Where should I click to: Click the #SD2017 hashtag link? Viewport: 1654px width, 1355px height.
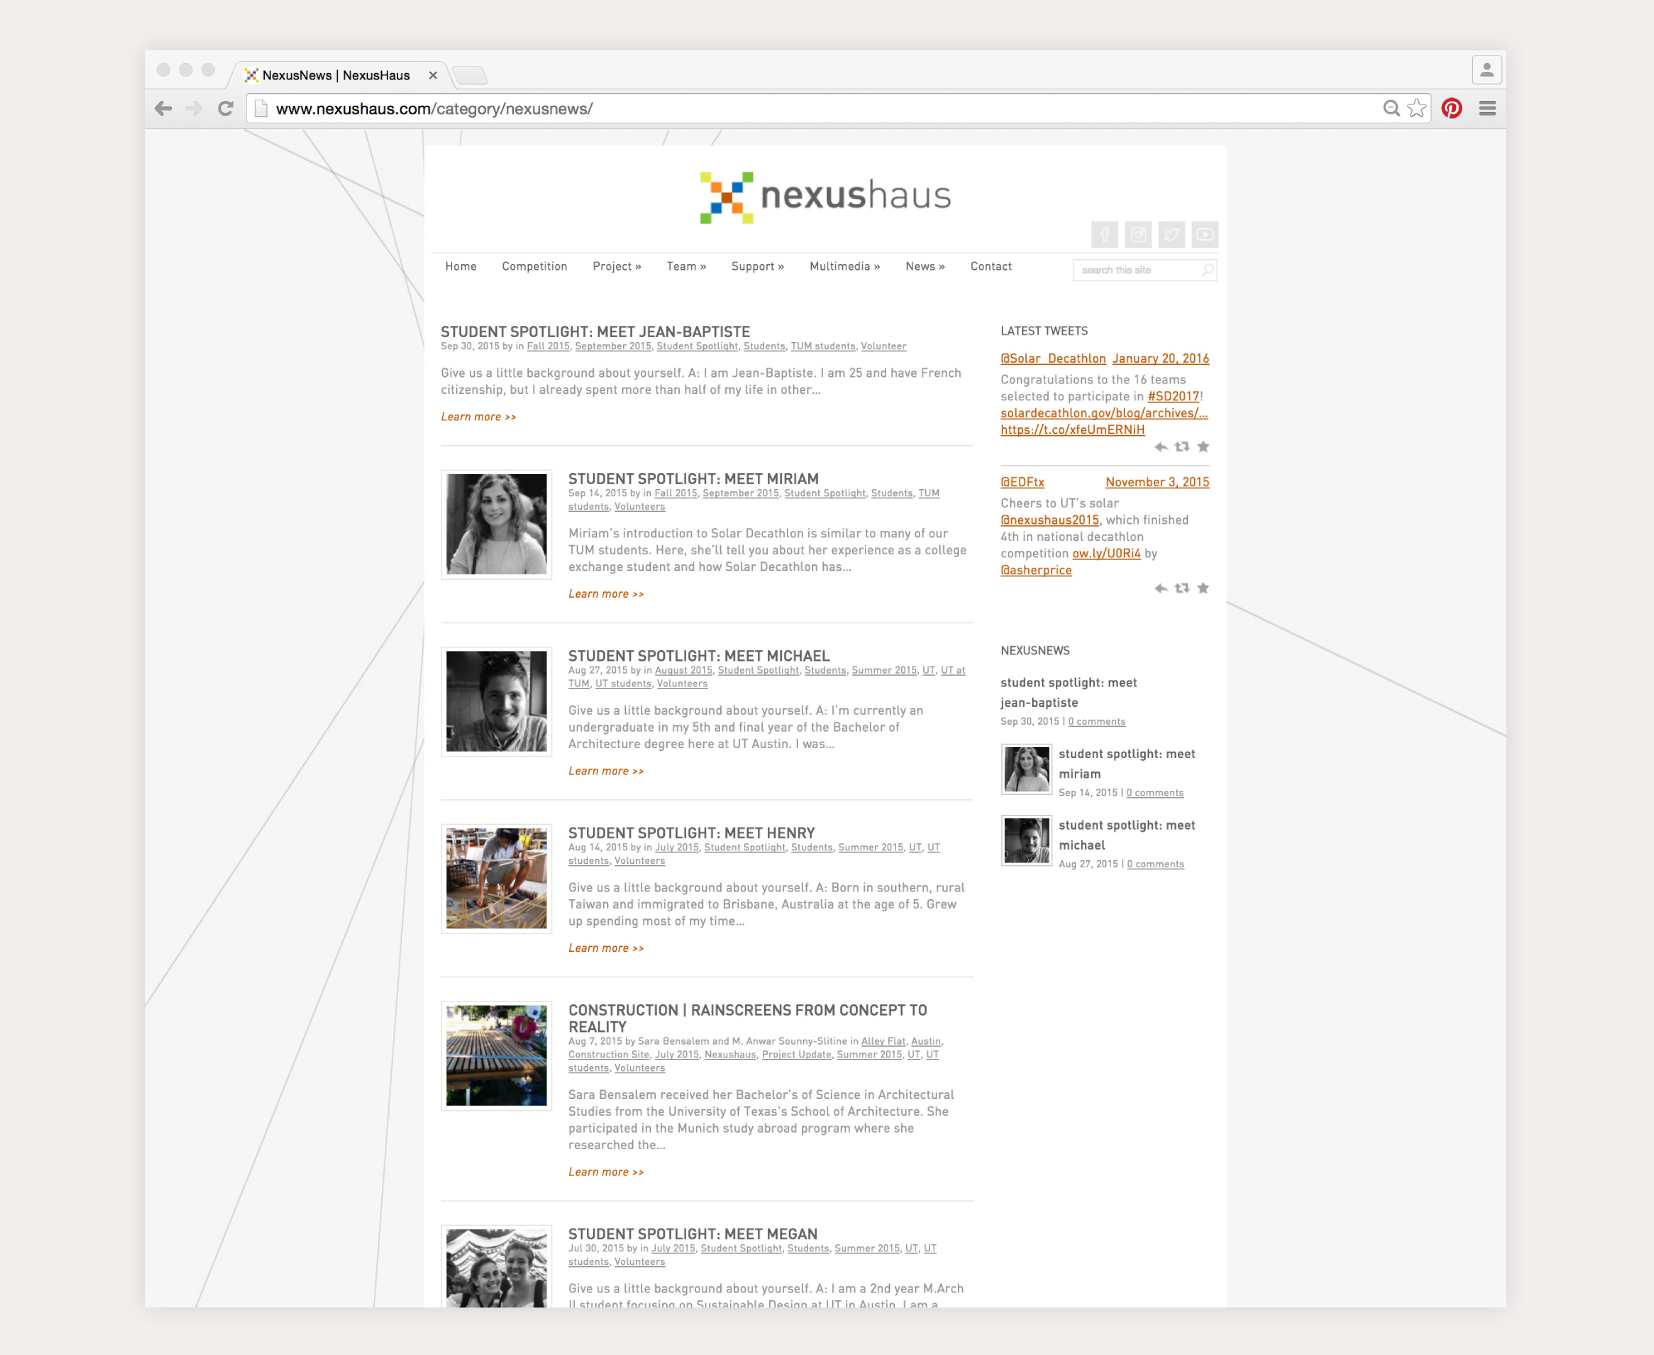(1173, 397)
